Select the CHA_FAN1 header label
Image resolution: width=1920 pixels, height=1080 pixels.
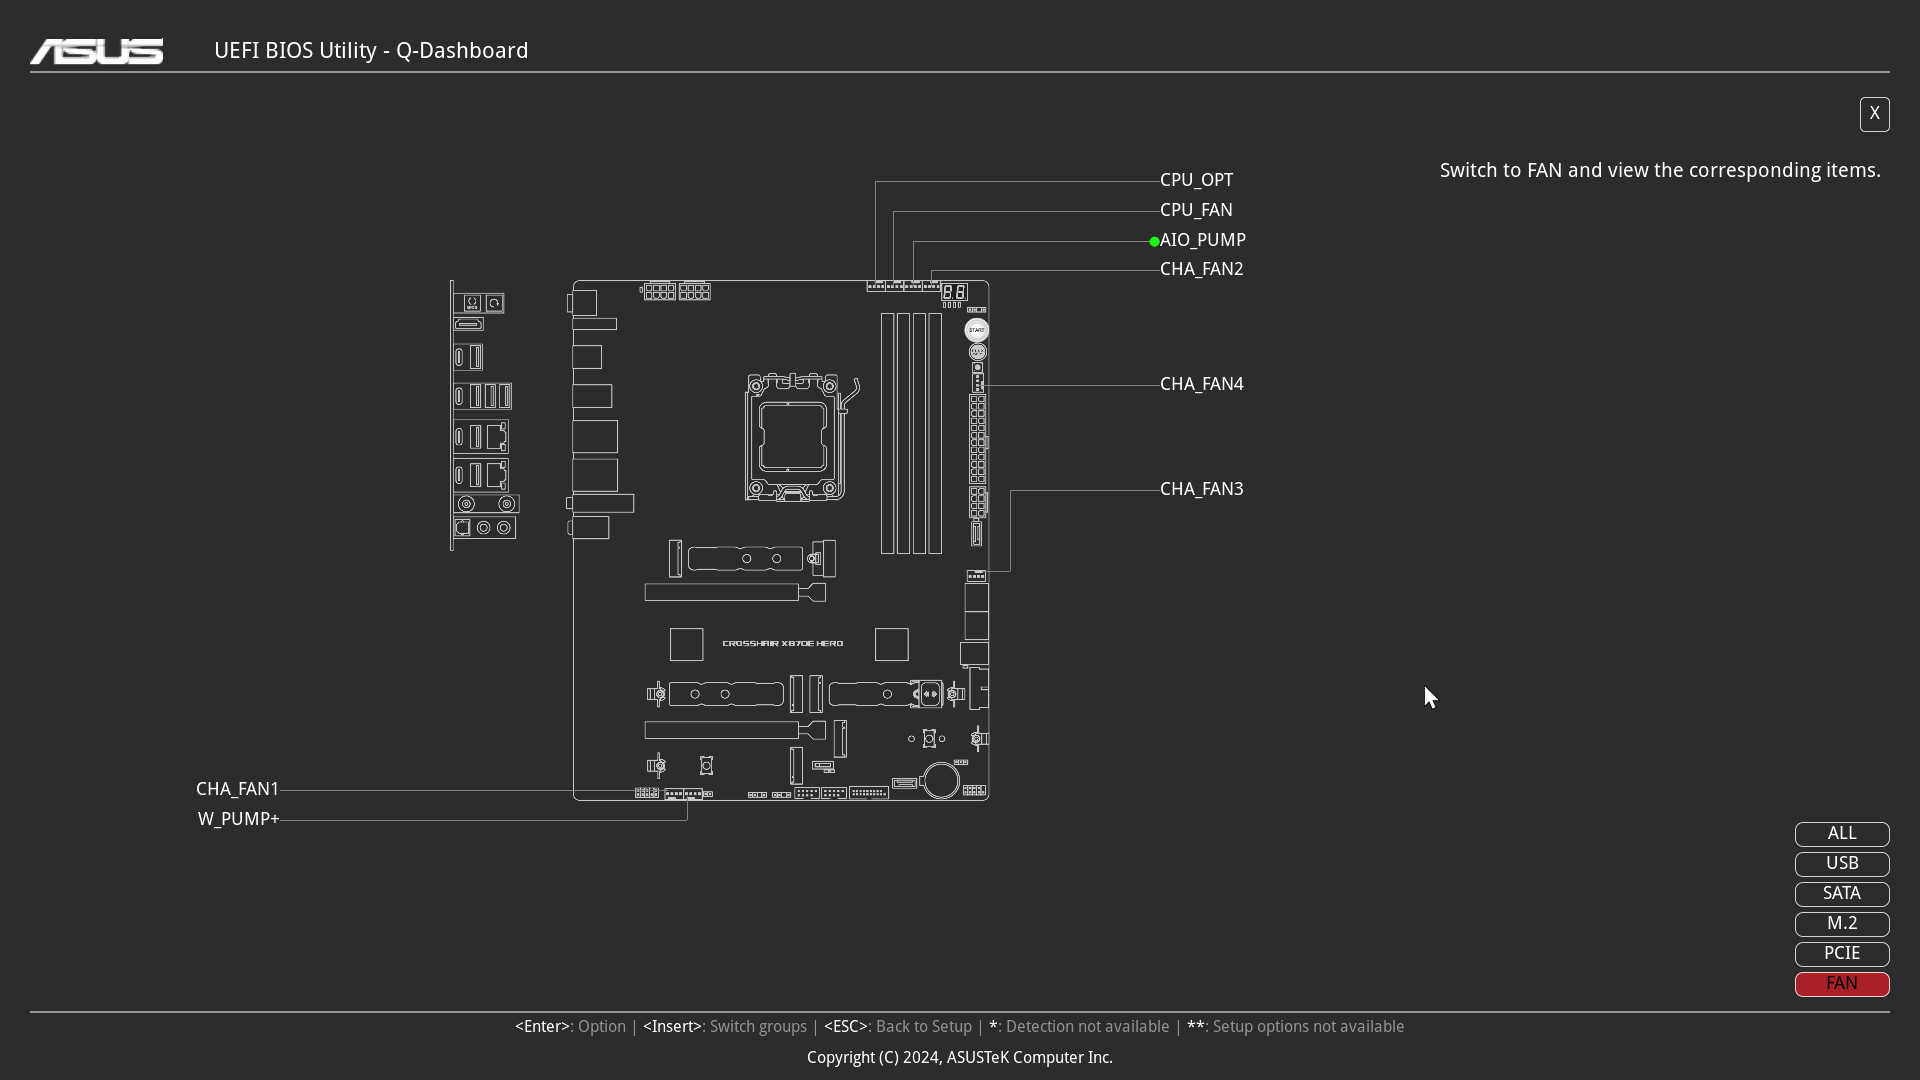[x=237, y=789]
